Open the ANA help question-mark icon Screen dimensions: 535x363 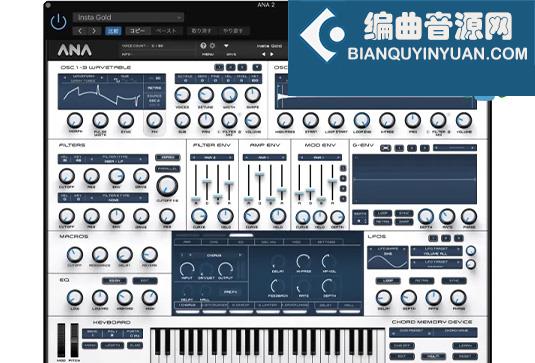(203, 46)
